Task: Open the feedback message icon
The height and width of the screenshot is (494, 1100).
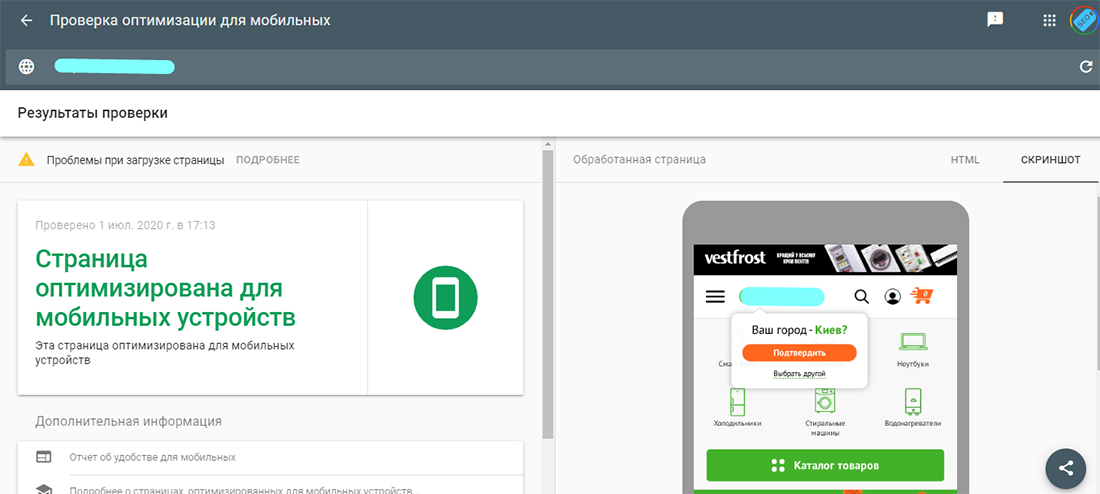Action: (x=995, y=20)
